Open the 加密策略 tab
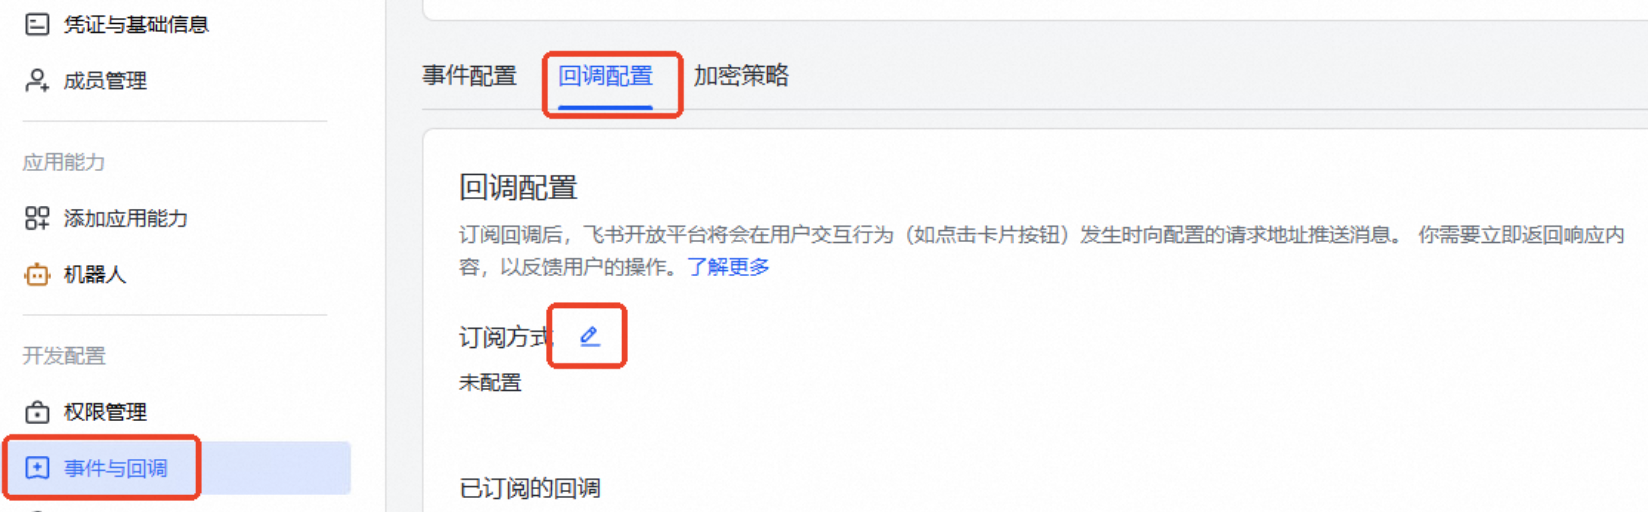The height and width of the screenshot is (512, 1648). pyautogui.click(x=741, y=76)
